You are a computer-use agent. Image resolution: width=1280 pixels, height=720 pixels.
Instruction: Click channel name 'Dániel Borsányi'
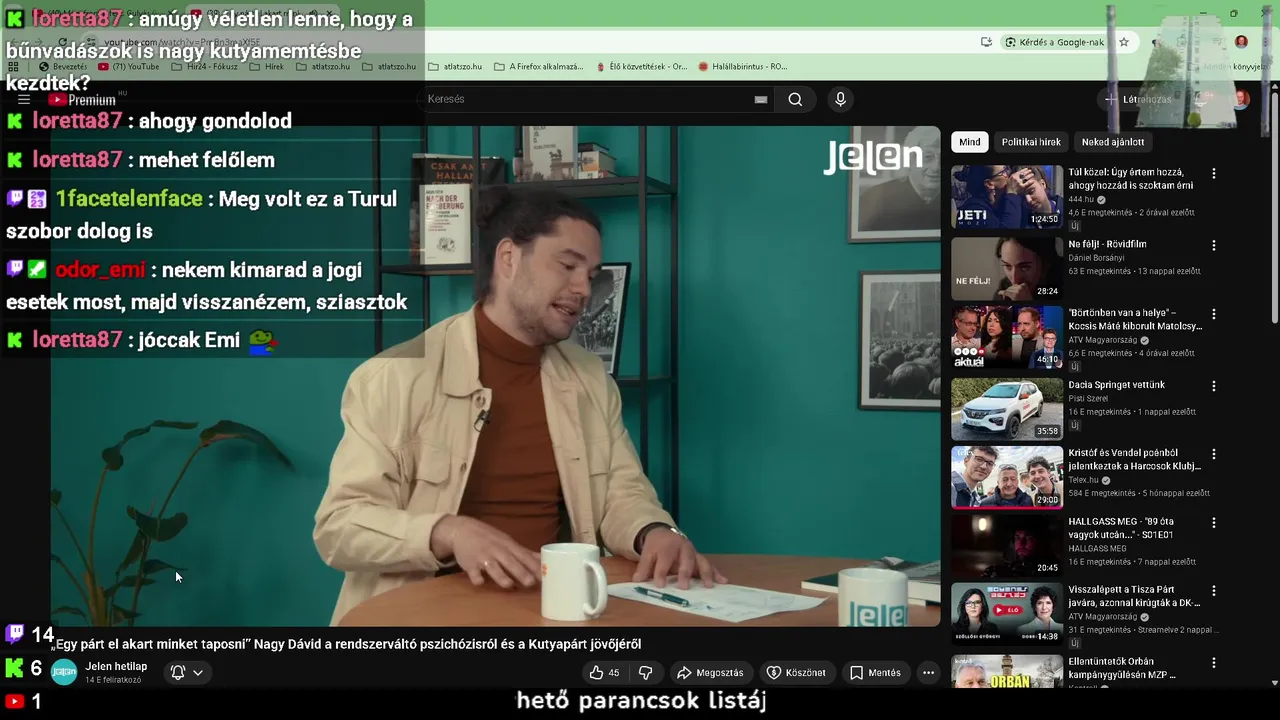coord(1096,258)
